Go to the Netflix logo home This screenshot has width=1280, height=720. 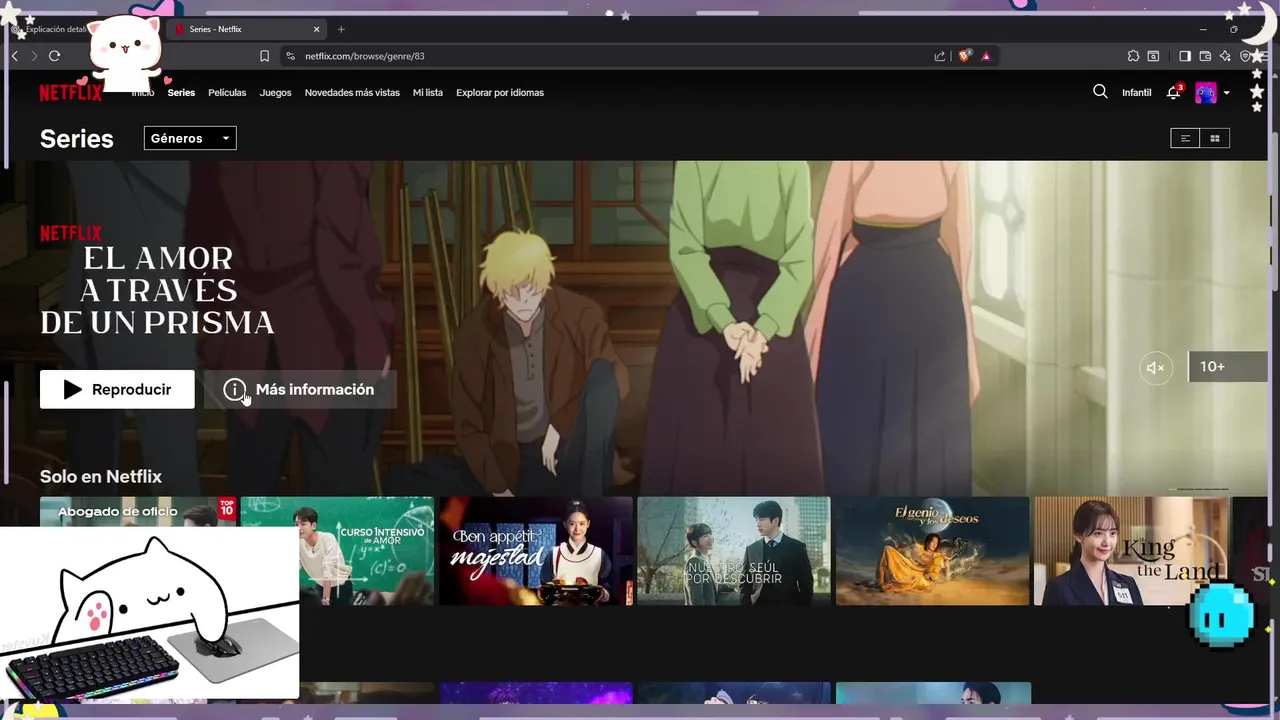coord(71,92)
